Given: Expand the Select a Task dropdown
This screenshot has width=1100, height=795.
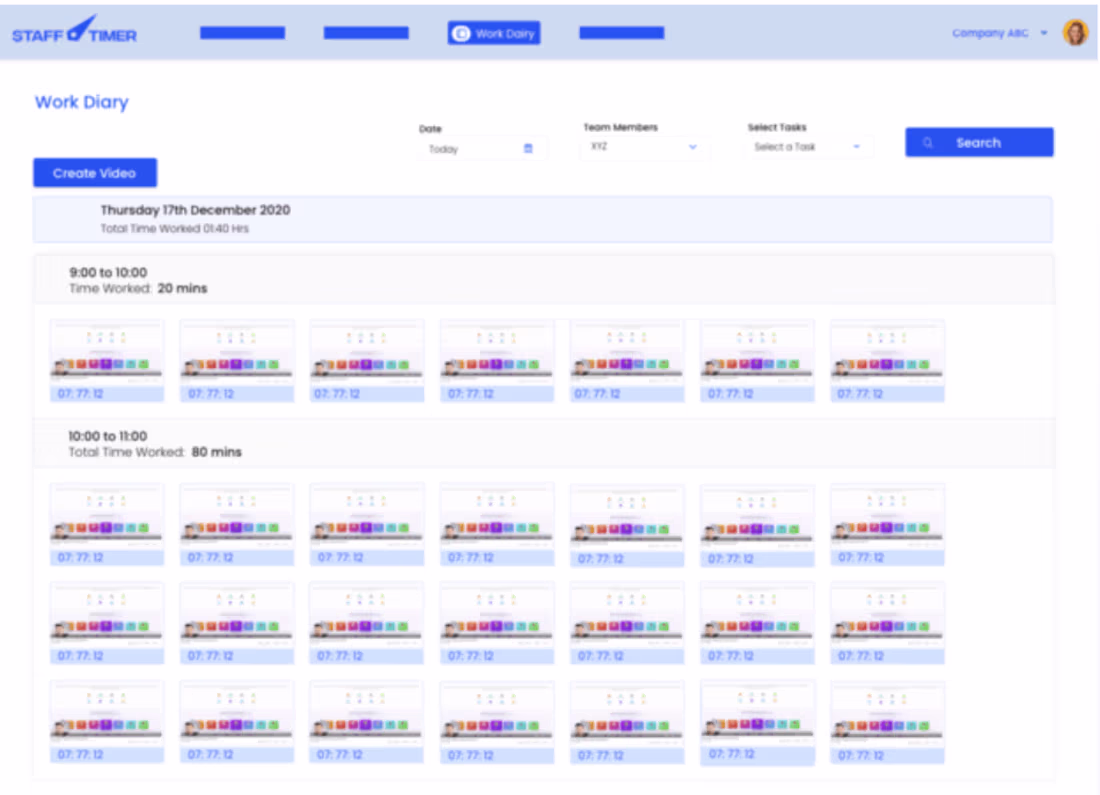Looking at the screenshot, I should (x=807, y=147).
